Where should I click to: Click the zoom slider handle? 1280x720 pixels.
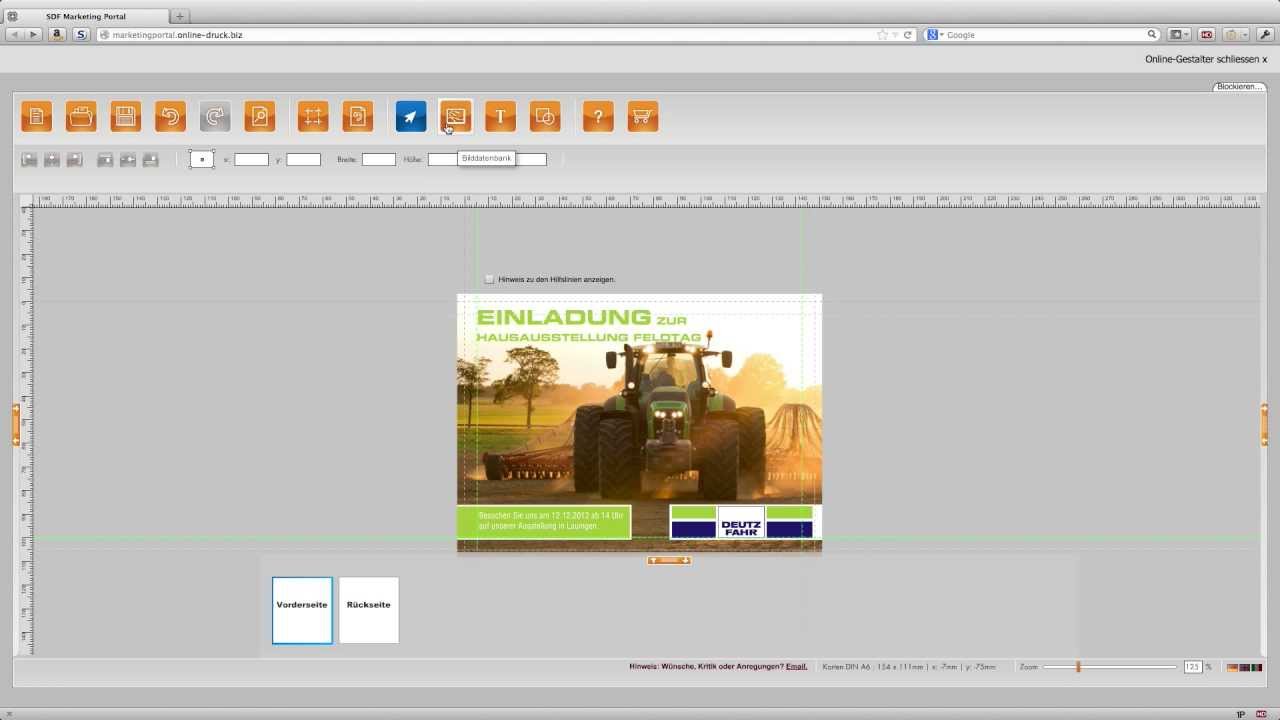pos(1078,666)
